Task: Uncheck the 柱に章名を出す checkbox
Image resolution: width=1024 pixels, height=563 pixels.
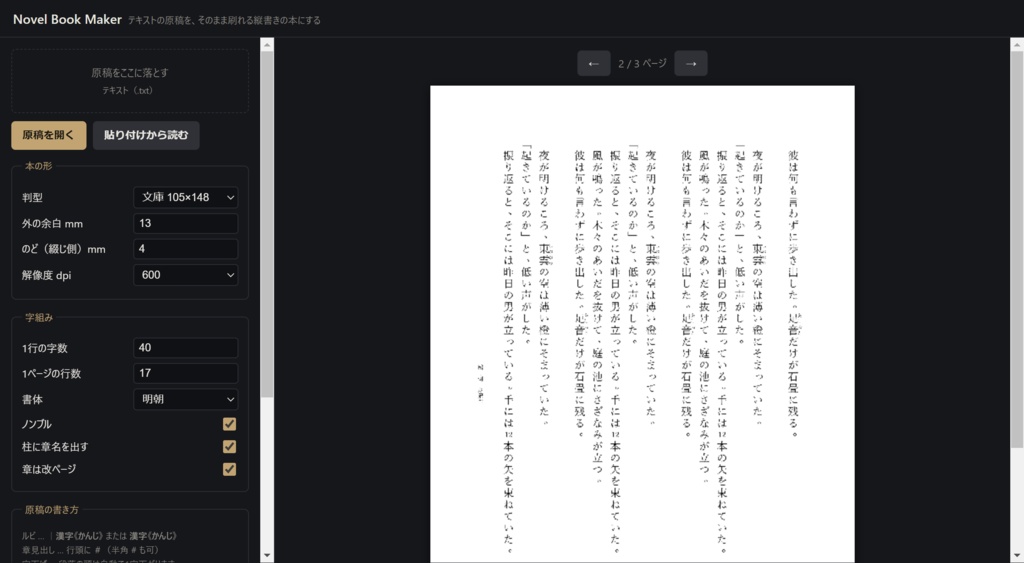Action: pos(229,447)
